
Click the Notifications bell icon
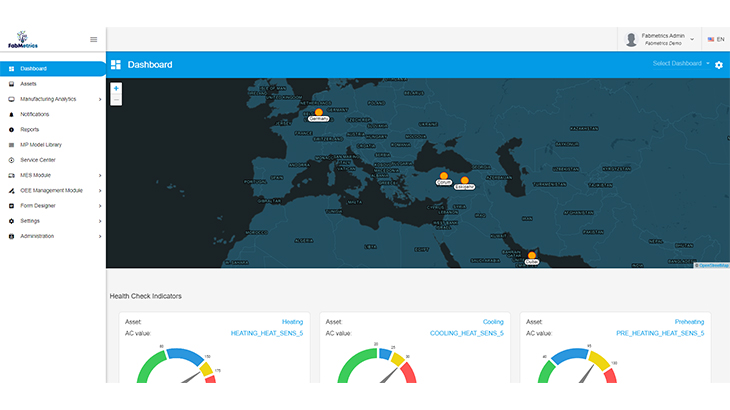tap(12, 114)
